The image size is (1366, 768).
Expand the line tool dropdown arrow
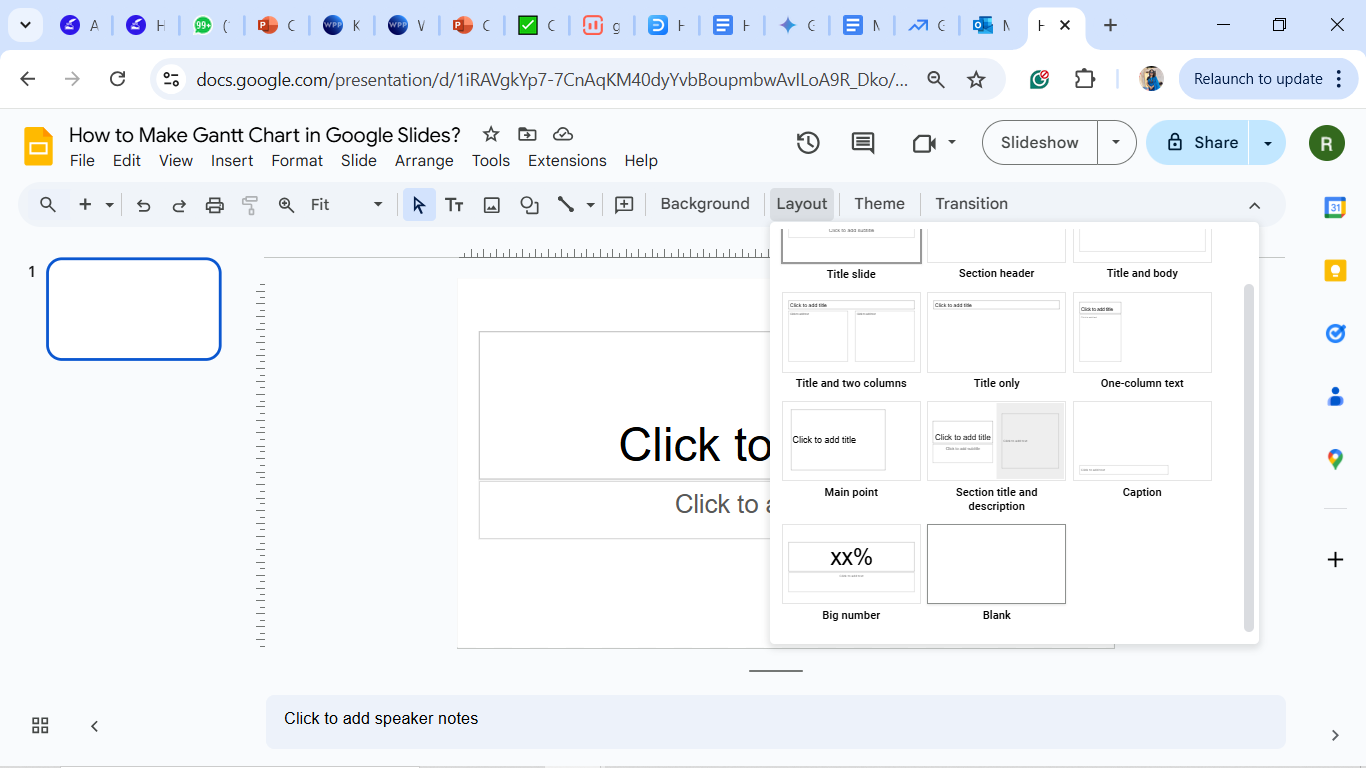(x=590, y=205)
